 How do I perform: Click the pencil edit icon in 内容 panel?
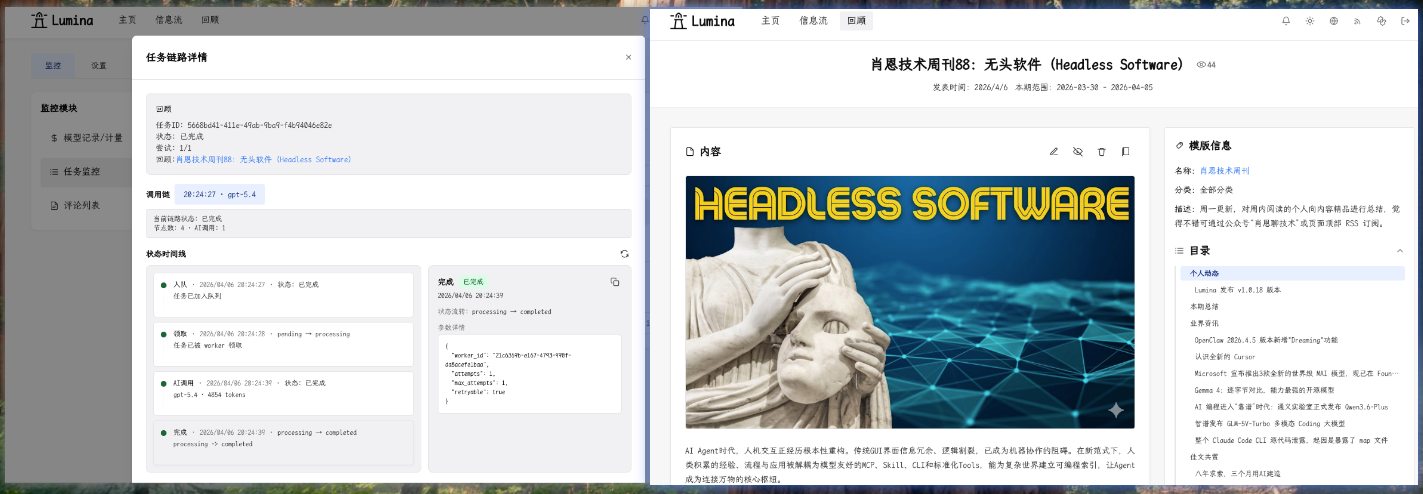[x=1053, y=152]
